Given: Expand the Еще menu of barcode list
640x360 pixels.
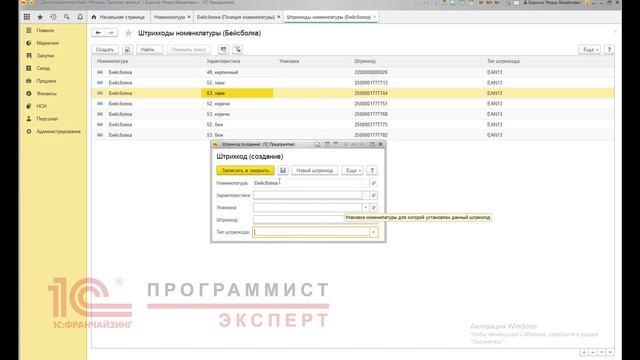Looking at the screenshot, I should pyautogui.click(x=590, y=49).
